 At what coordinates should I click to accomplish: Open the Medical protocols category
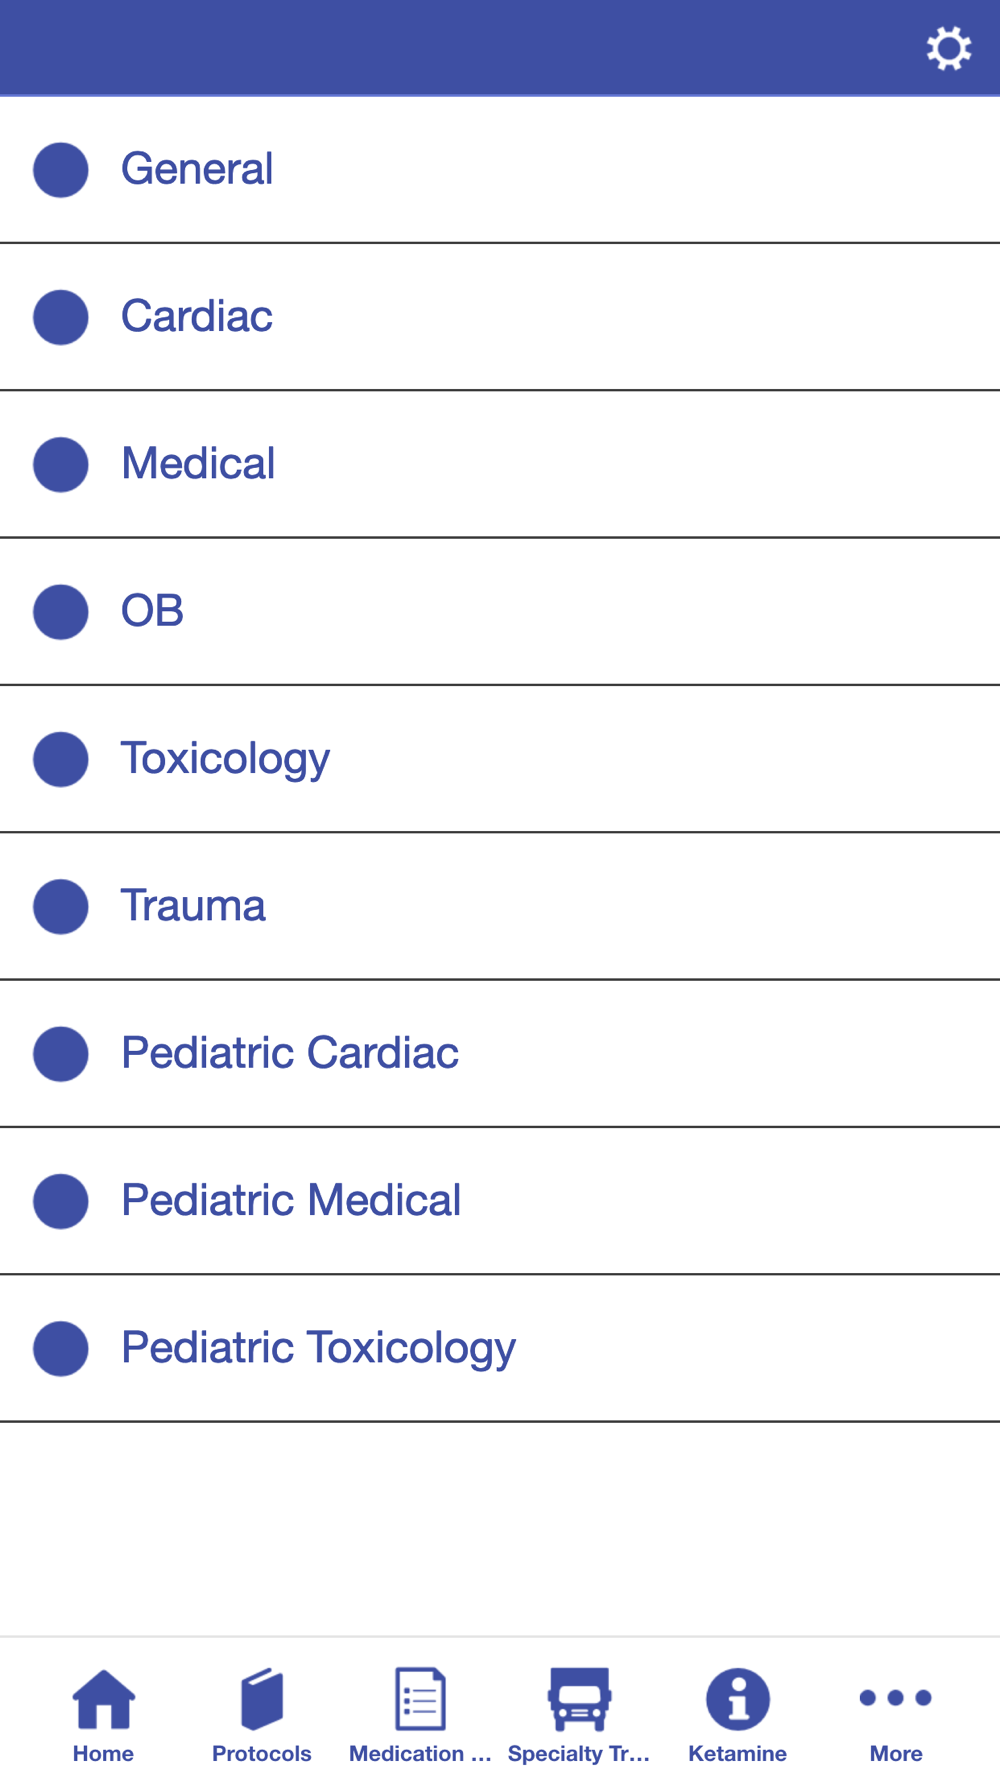tap(198, 464)
